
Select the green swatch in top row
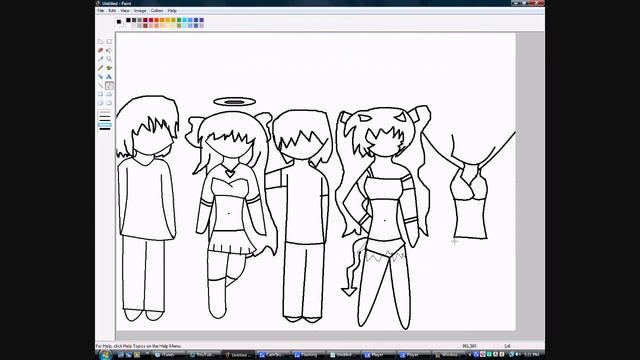179,20
